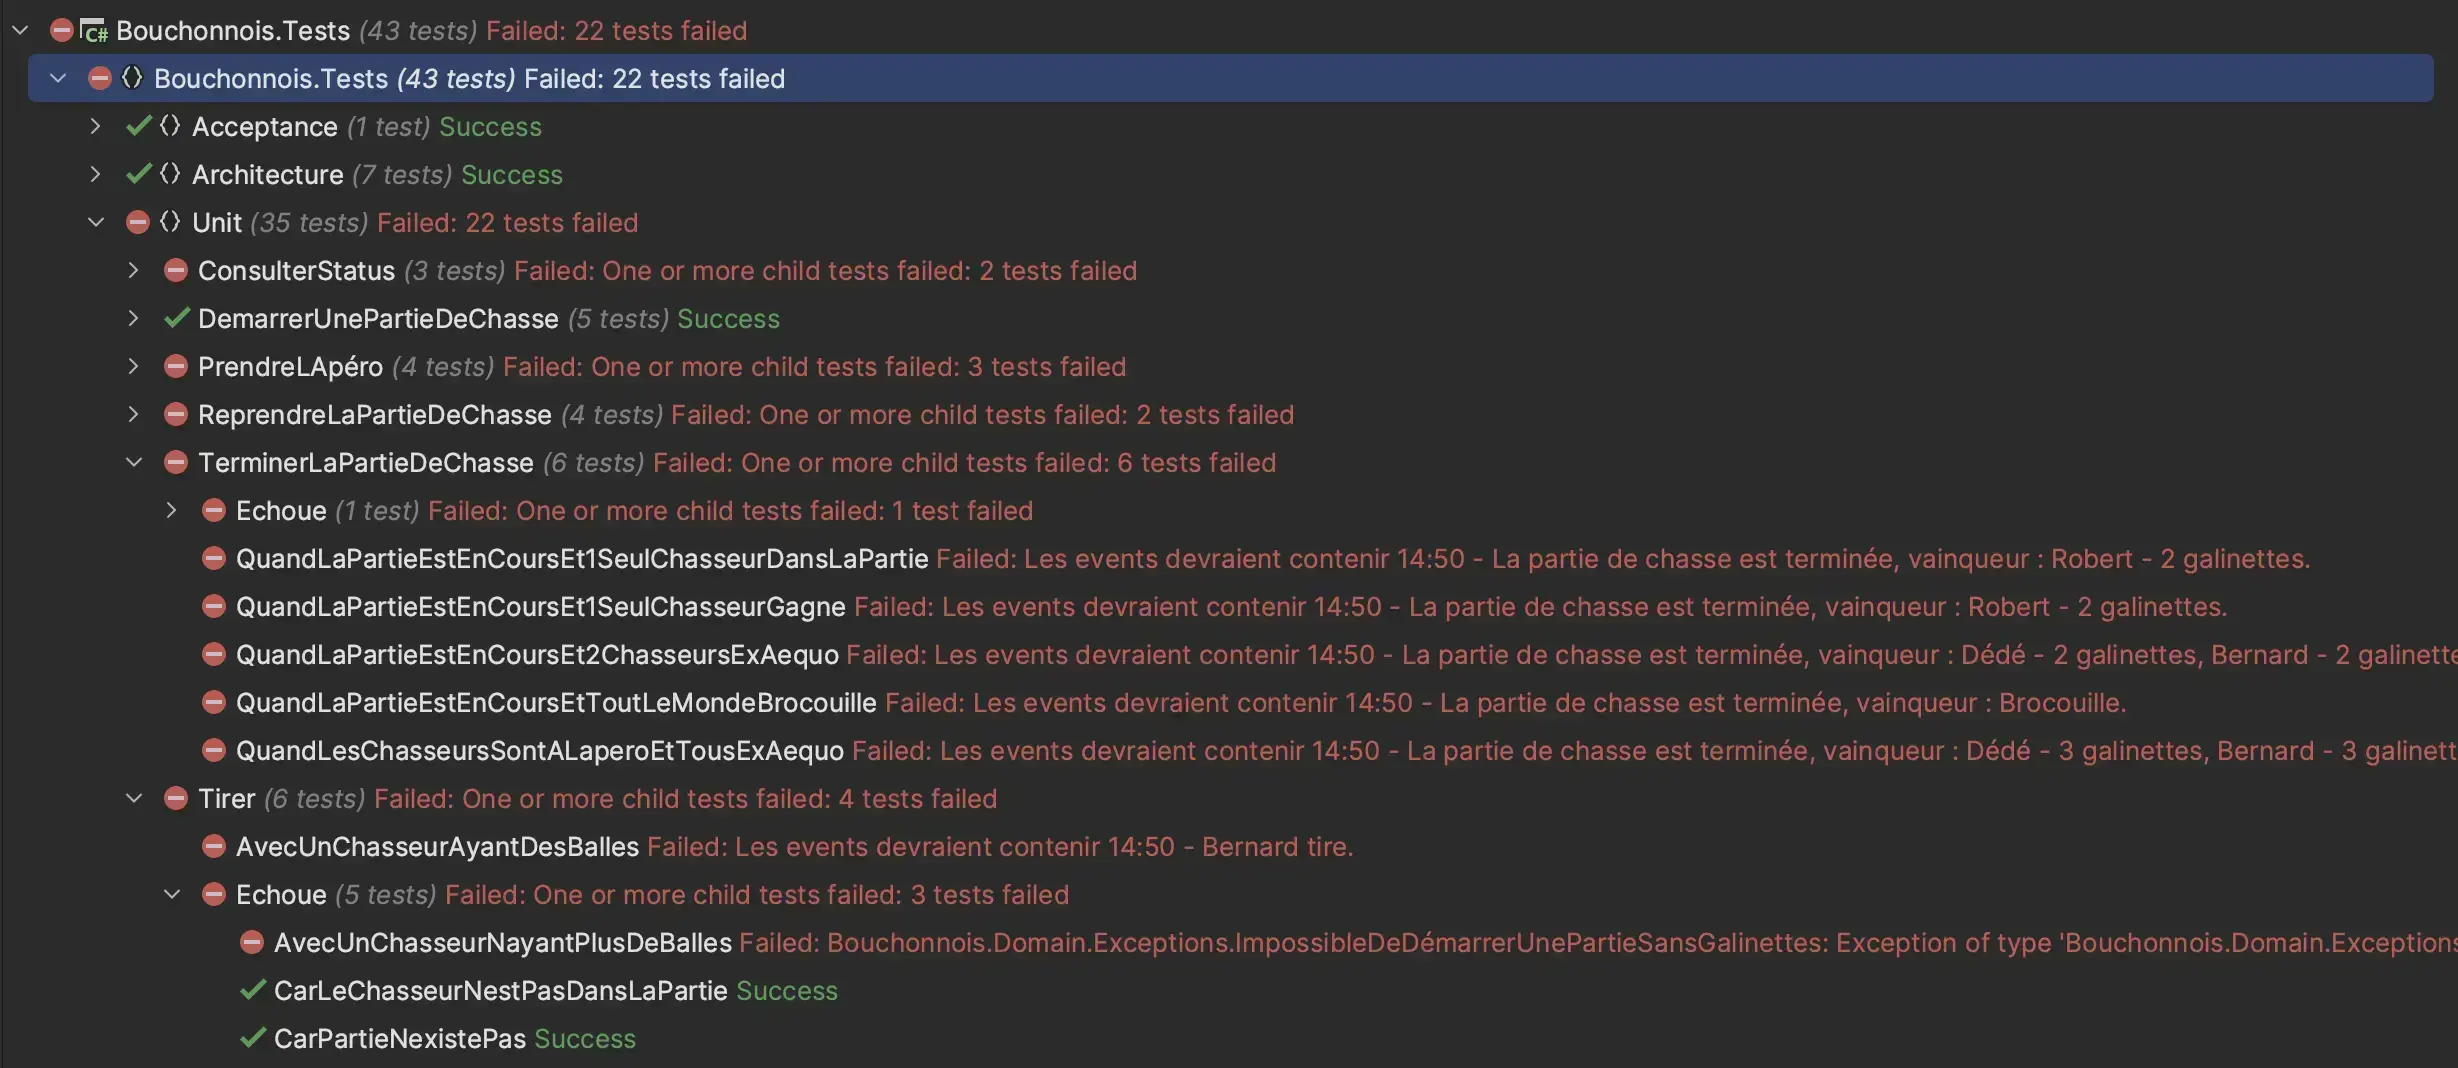Click the C# project icon beside Bouchonnois.Tests
This screenshot has width=2458, height=1068.
94,31
